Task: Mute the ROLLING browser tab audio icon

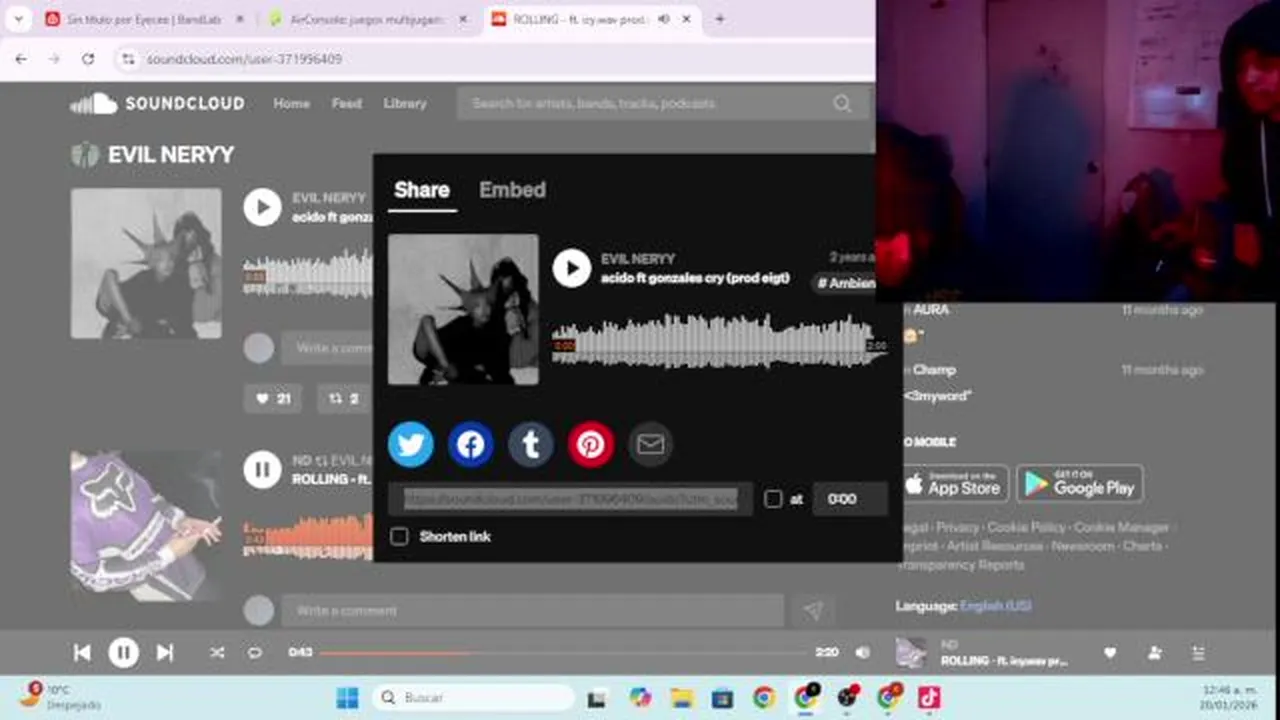Action: (x=664, y=19)
